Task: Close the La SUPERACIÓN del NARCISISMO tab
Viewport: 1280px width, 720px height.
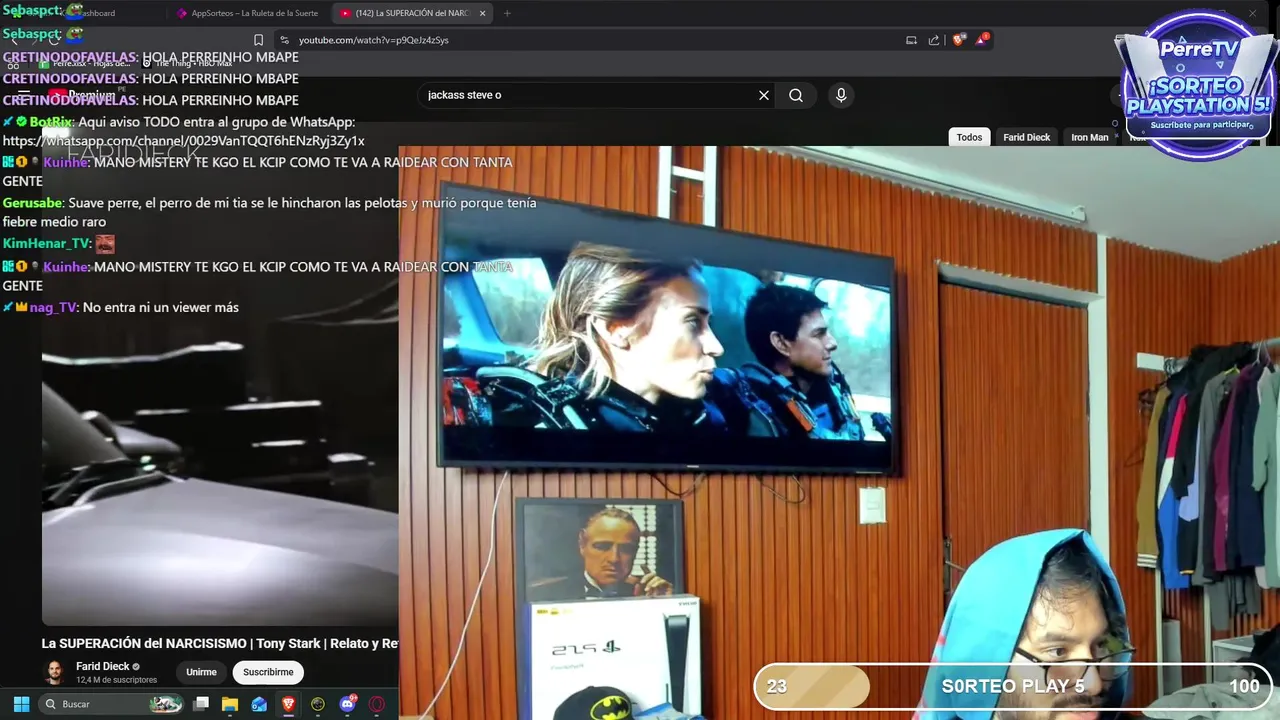Action: tap(482, 13)
